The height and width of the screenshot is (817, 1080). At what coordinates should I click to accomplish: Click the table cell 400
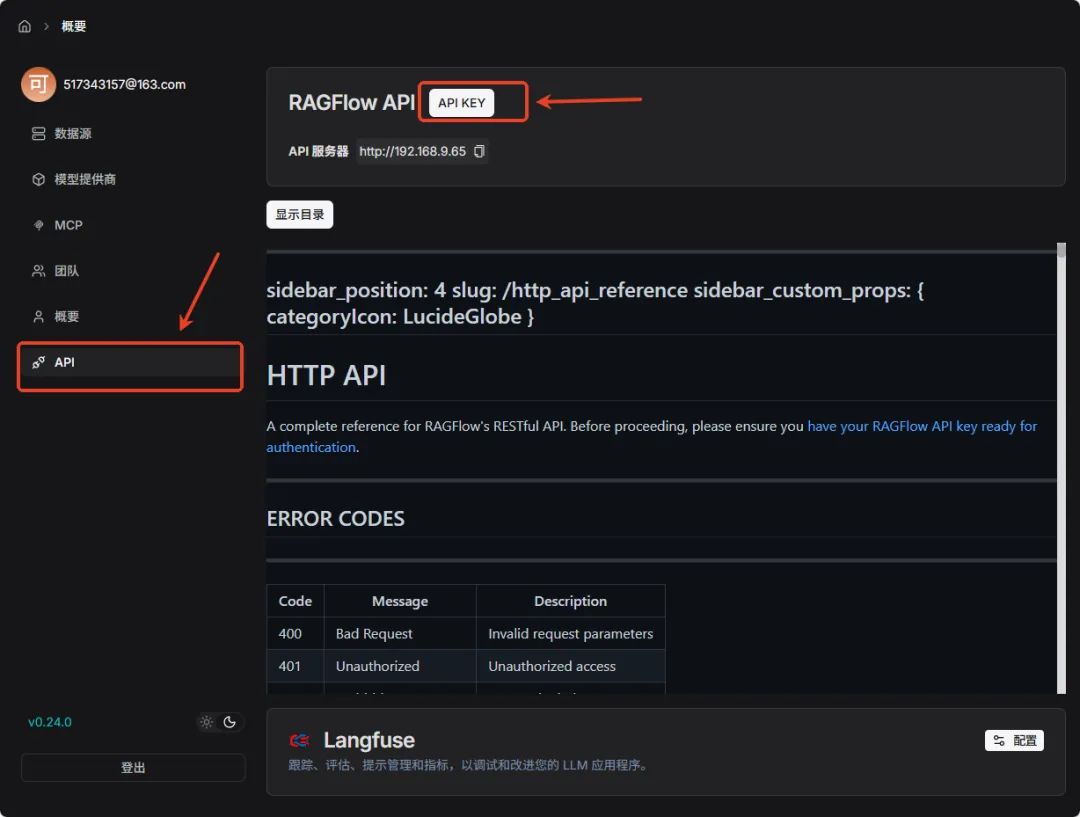(295, 634)
